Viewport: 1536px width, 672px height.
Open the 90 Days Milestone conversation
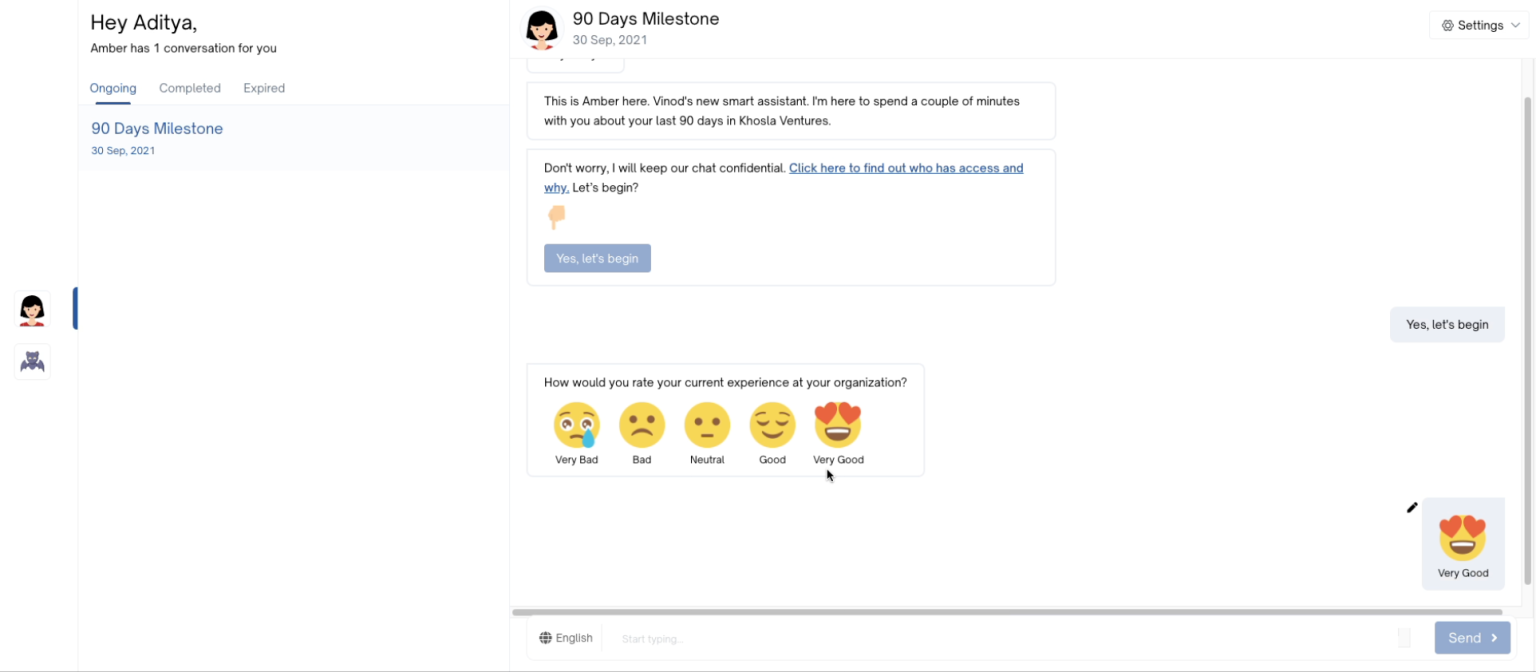[x=157, y=129]
